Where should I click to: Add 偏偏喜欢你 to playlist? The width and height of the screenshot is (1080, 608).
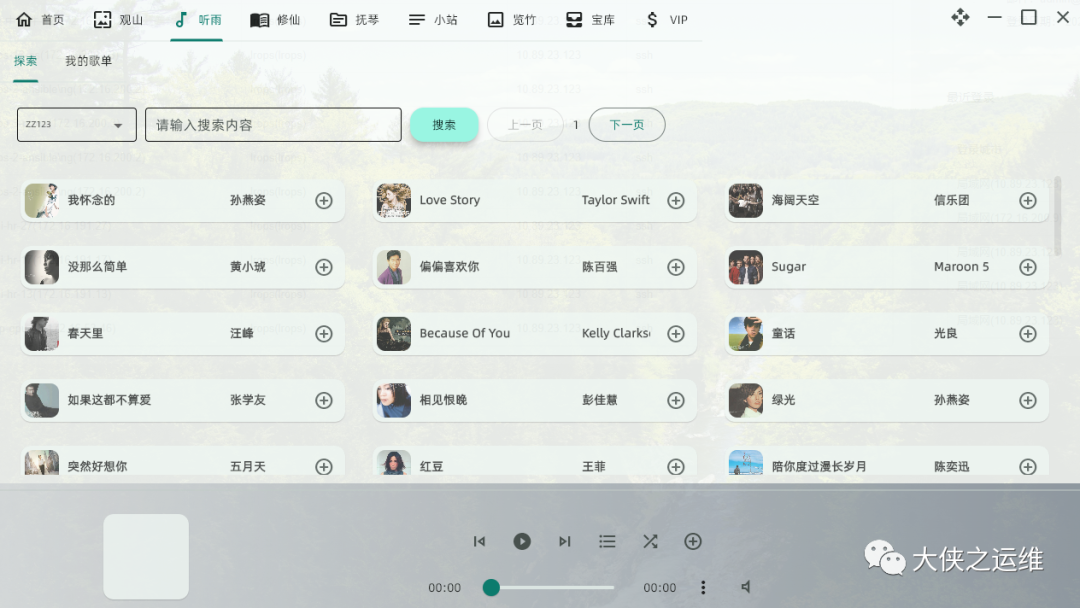coord(676,267)
